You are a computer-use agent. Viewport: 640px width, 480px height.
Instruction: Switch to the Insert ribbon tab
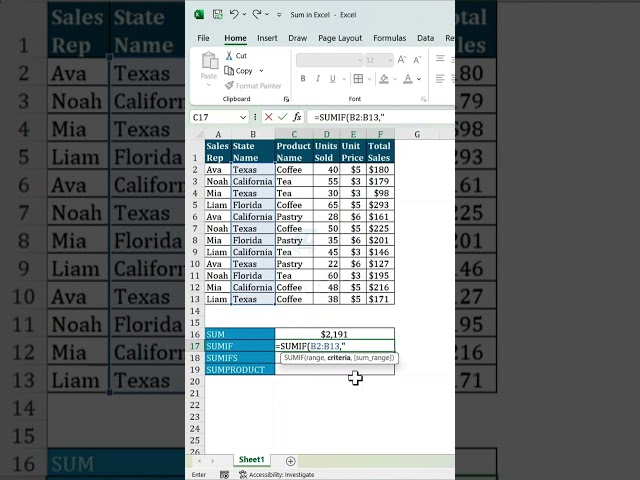267,38
